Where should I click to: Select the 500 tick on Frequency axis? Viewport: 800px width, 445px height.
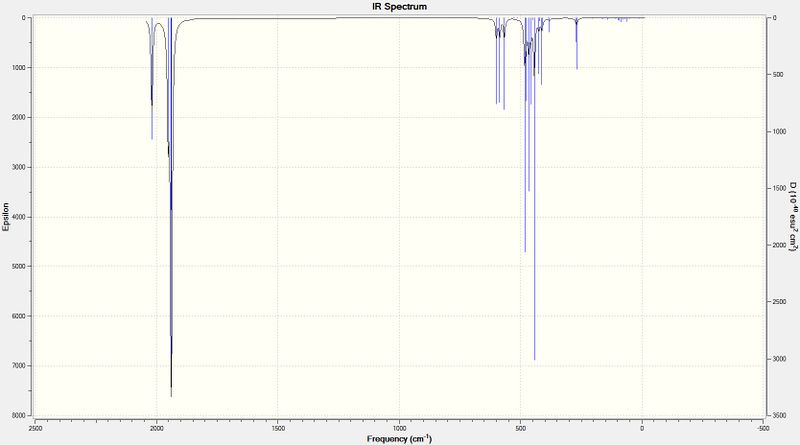(521, 429)
